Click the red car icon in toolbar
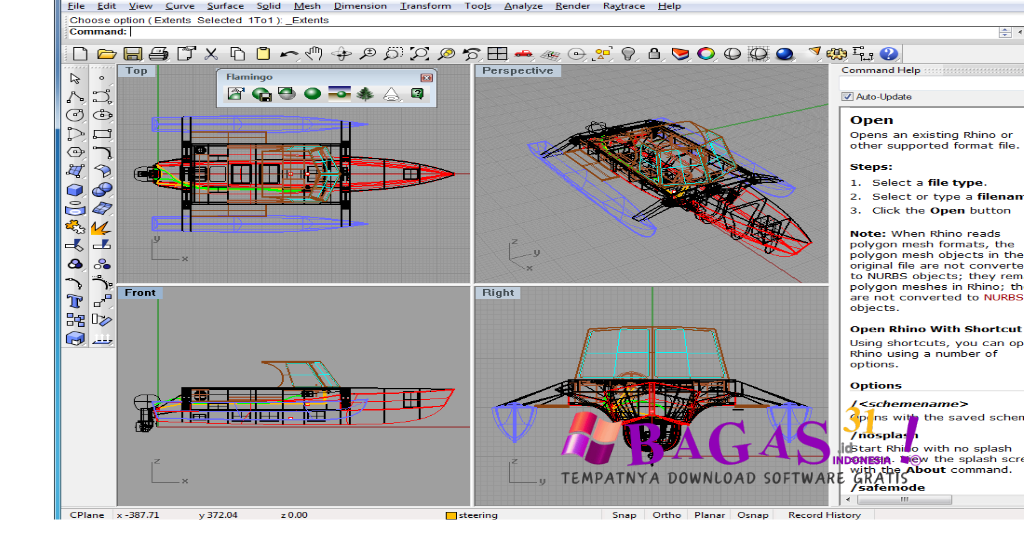This screenshot has height=538, width=1024. tap(524, 54)
